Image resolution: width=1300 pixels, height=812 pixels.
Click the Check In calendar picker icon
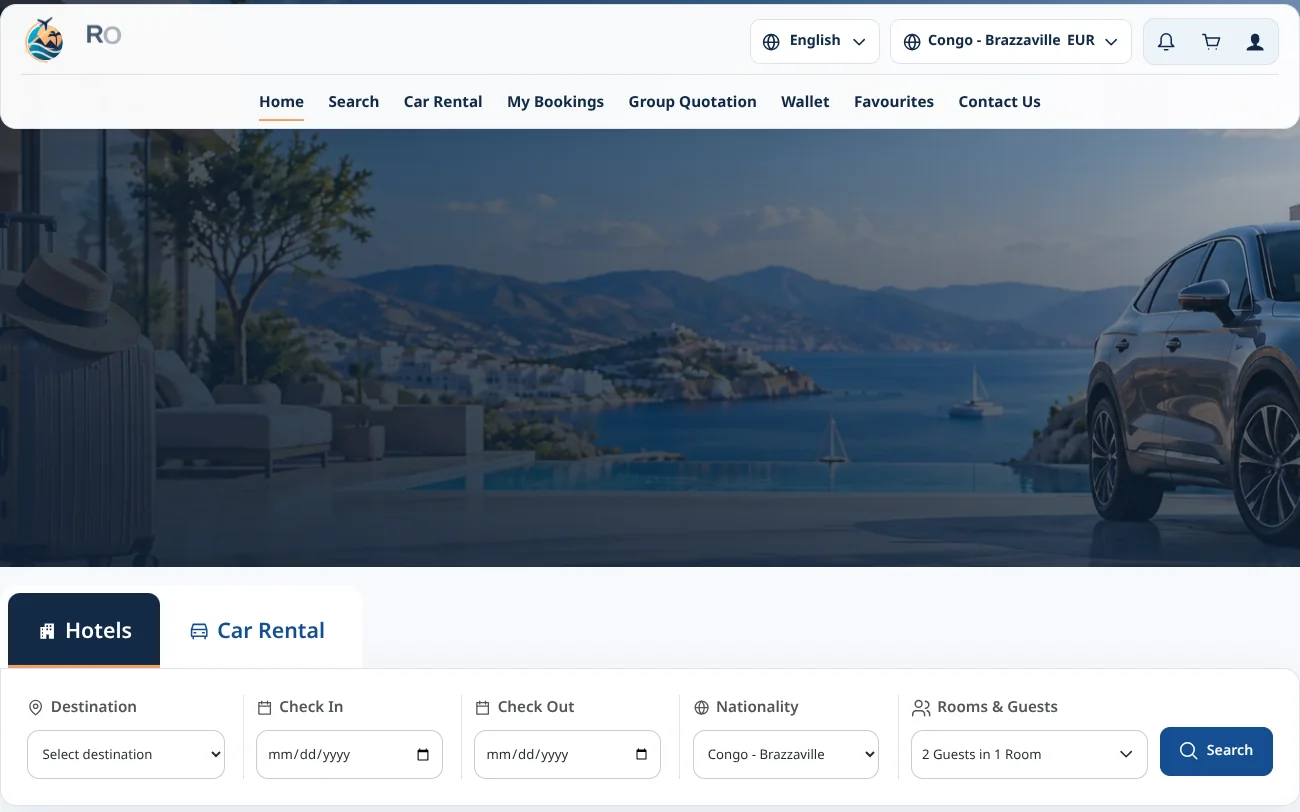click(423, 755)
